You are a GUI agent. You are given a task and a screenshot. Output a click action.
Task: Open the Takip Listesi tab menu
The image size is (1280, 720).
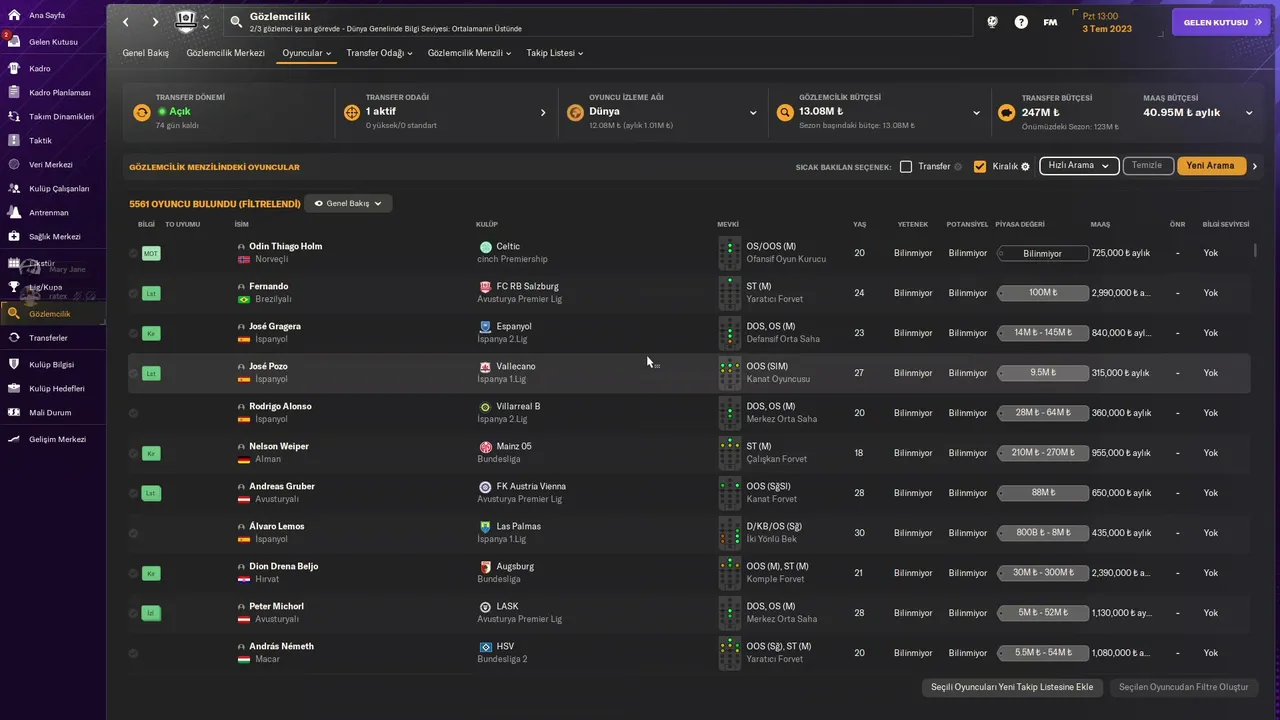(554, 53)
